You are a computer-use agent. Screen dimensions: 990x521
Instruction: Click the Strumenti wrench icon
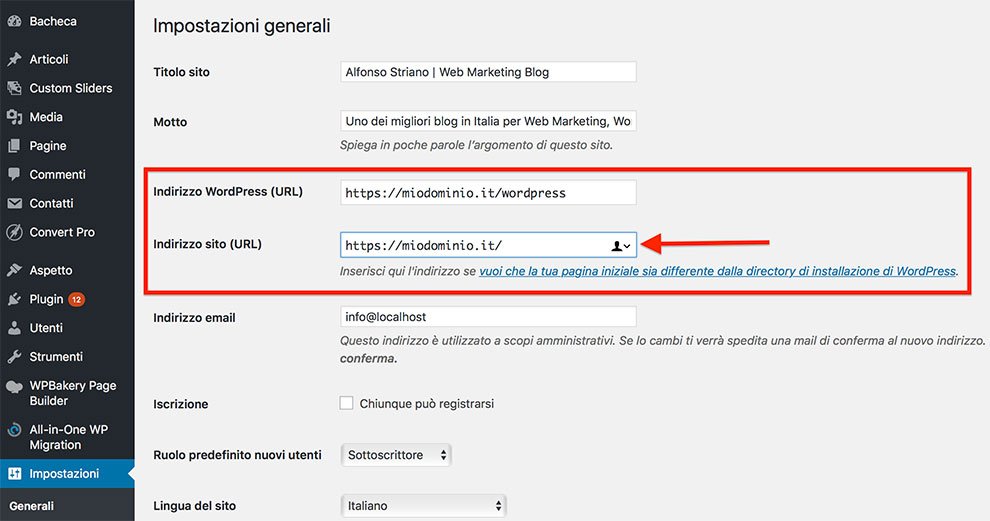[x=14, y=357]
